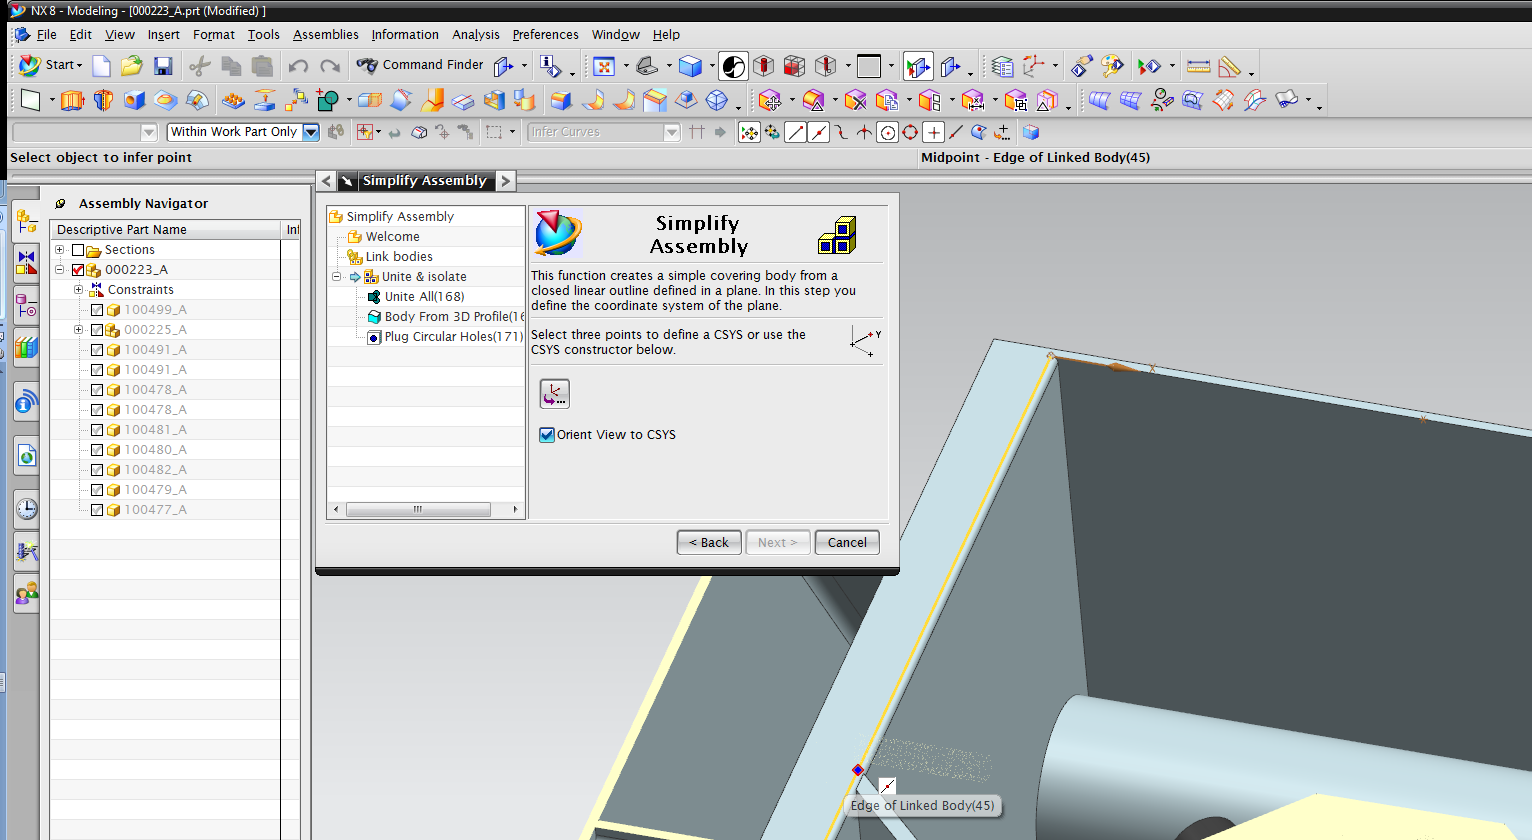1532x840 pixels.
Task: Open the Within Work Part Only dropdown
Action: click(x=311, y=132)
